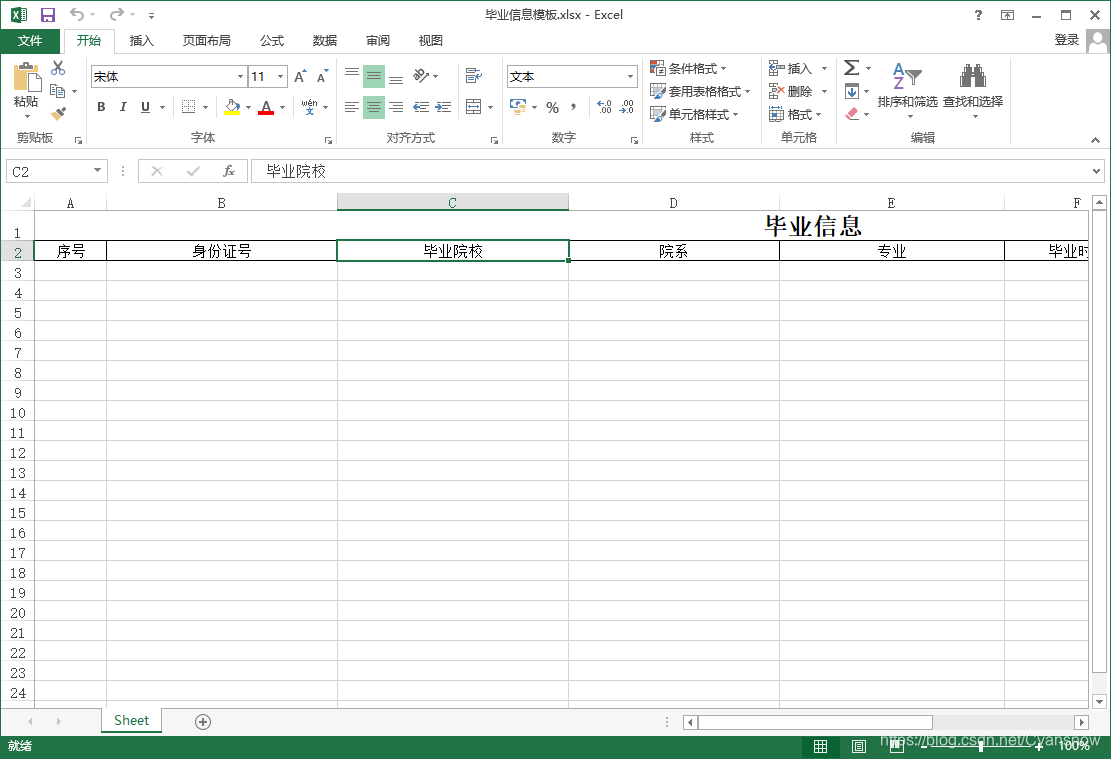Decrease font size with small A icon
Screen dimensions: 1111x759
point(322,77)
